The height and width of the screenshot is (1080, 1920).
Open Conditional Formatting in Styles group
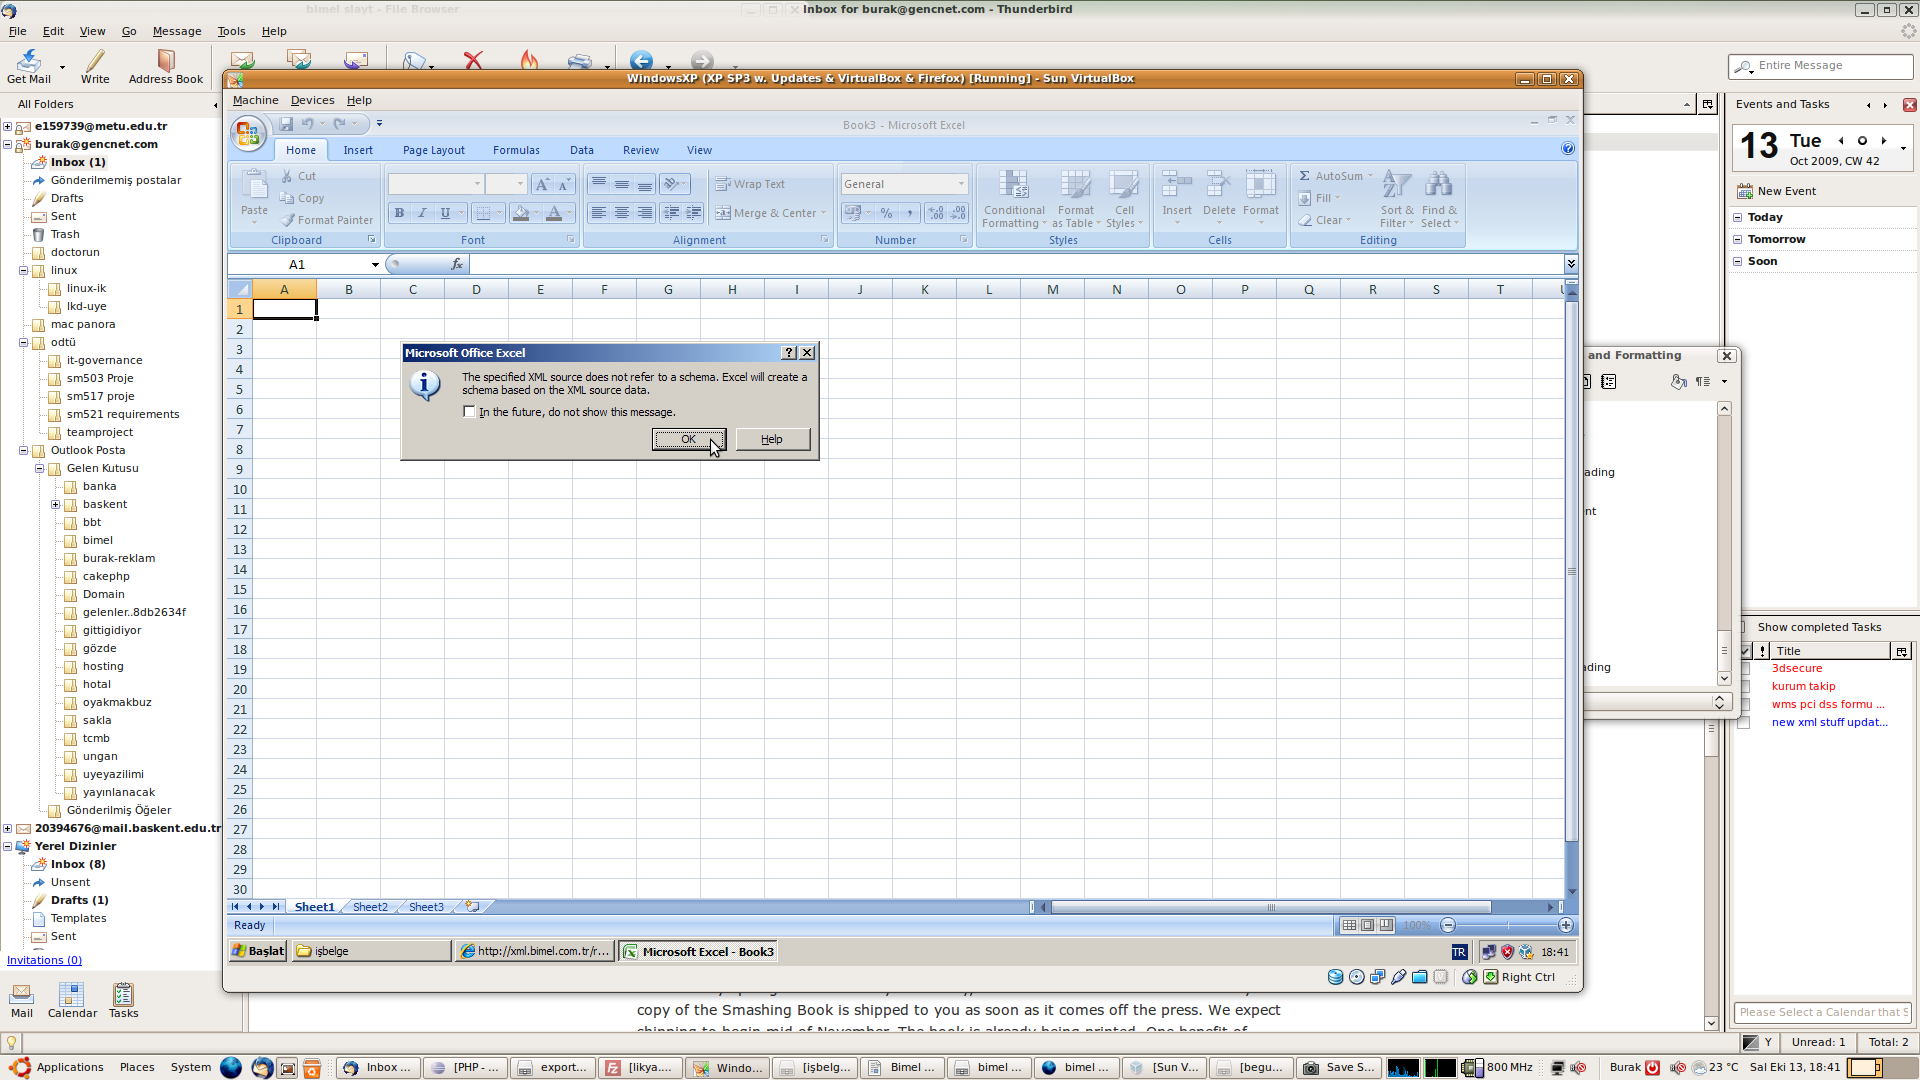1014,198
